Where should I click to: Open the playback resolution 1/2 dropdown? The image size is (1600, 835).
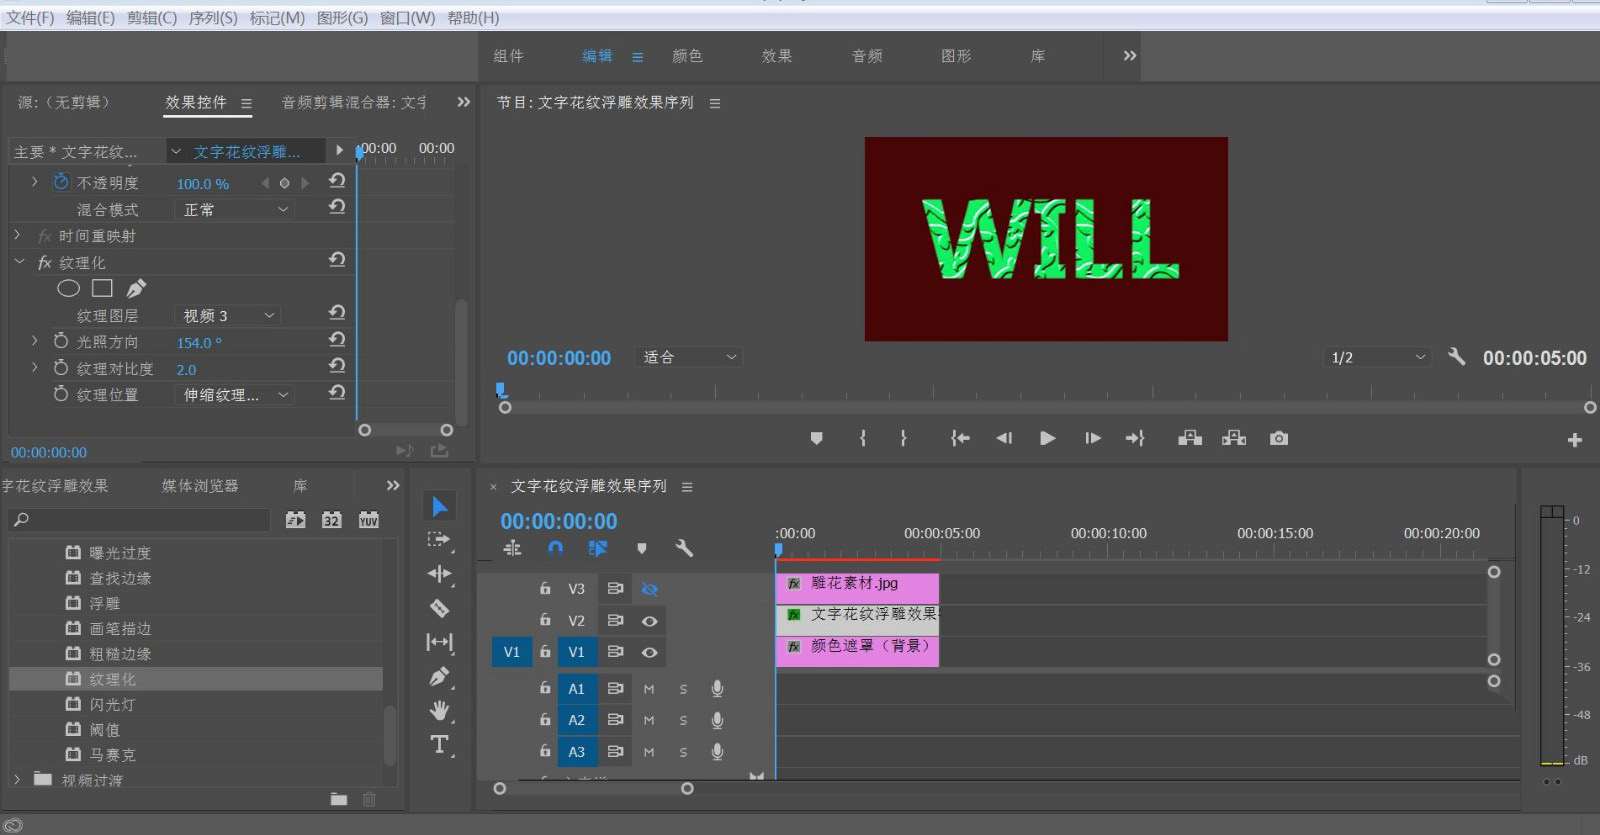tap(1376, 358)
